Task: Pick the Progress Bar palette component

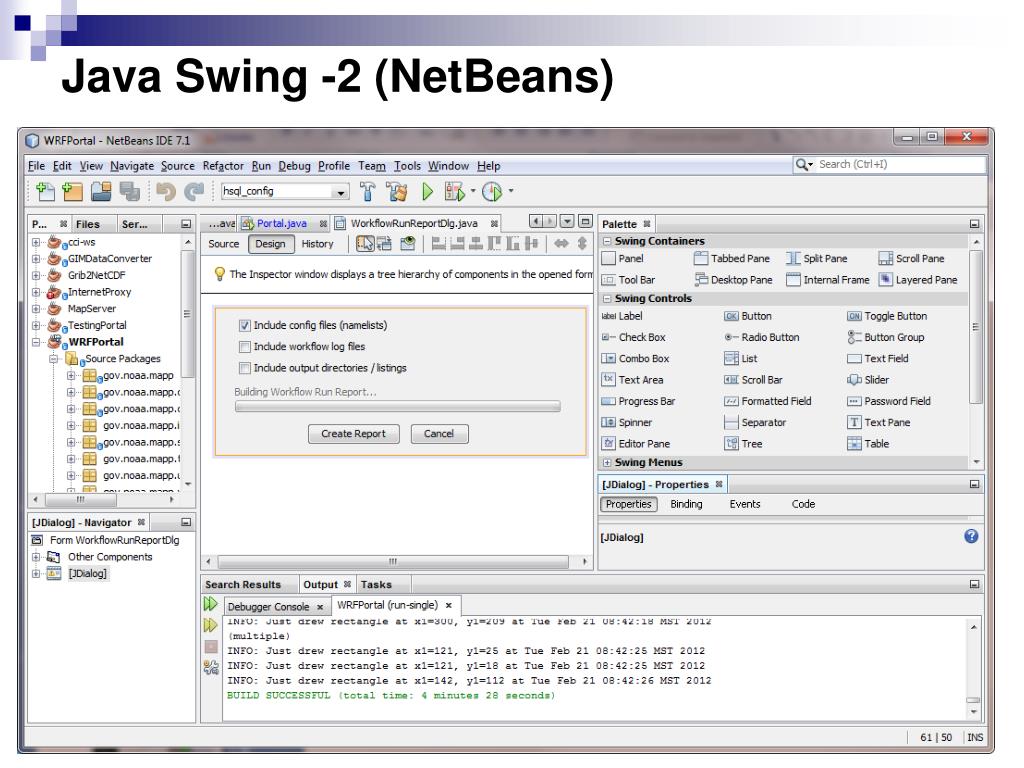Action: (638, 401)
